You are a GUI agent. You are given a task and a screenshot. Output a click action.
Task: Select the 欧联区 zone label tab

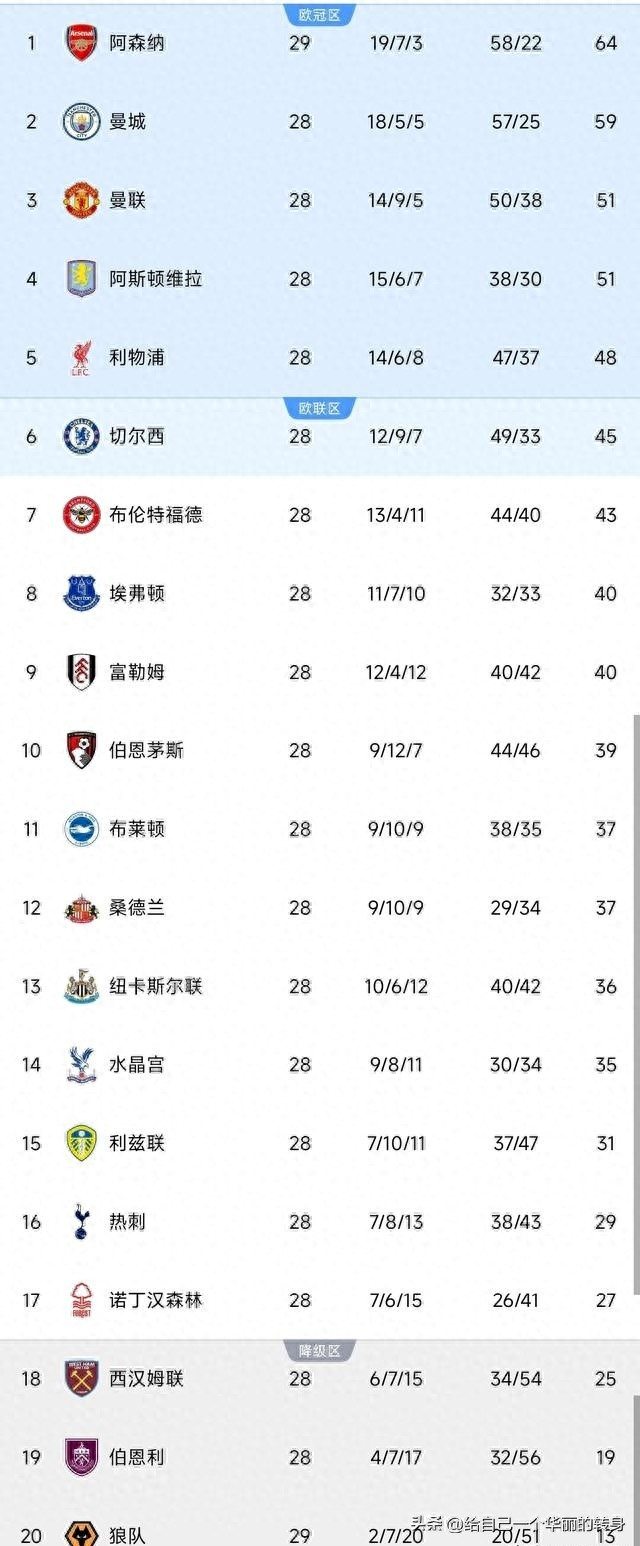(x=320, y=408)
